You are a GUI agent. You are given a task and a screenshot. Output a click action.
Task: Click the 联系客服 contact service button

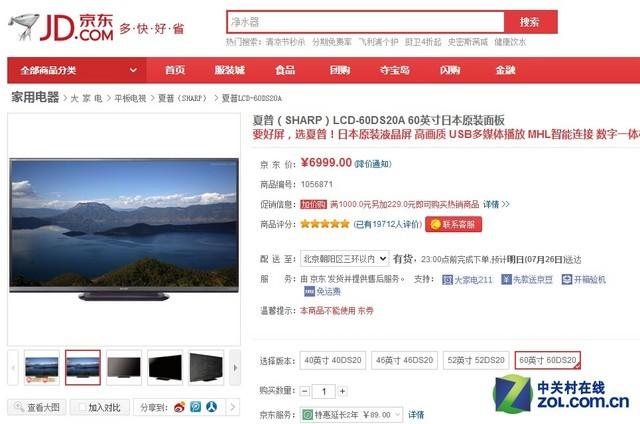click(x=453, y=224)
